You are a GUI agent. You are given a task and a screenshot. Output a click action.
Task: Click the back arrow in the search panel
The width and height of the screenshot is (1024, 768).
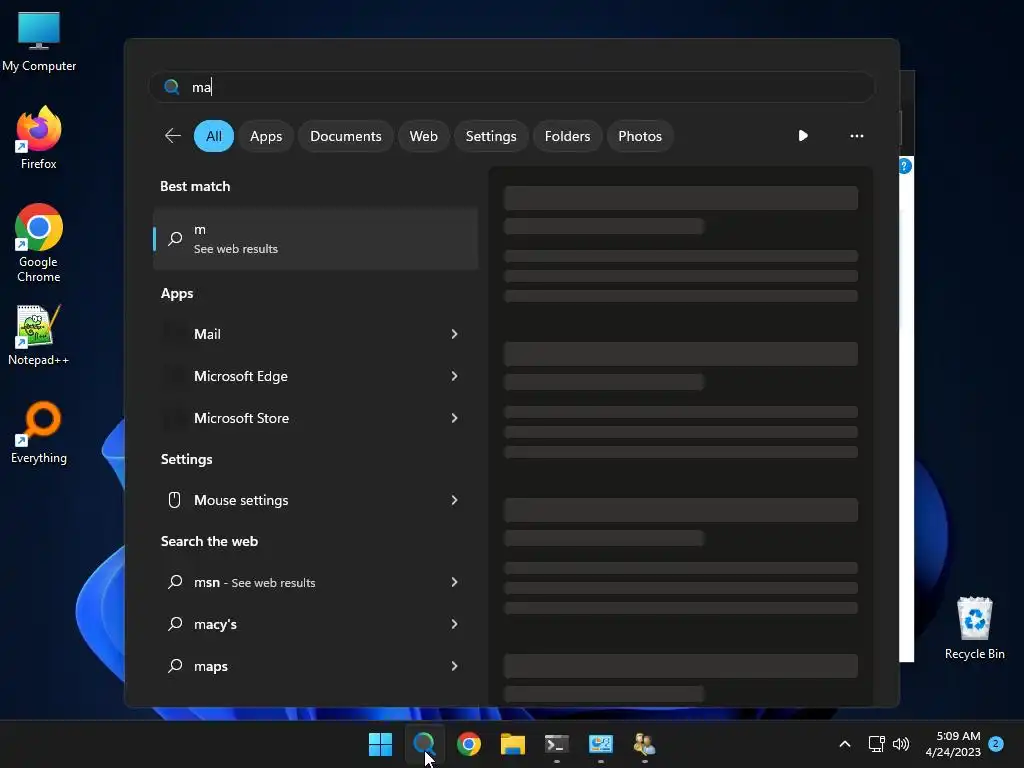click(x=172, y=136)
